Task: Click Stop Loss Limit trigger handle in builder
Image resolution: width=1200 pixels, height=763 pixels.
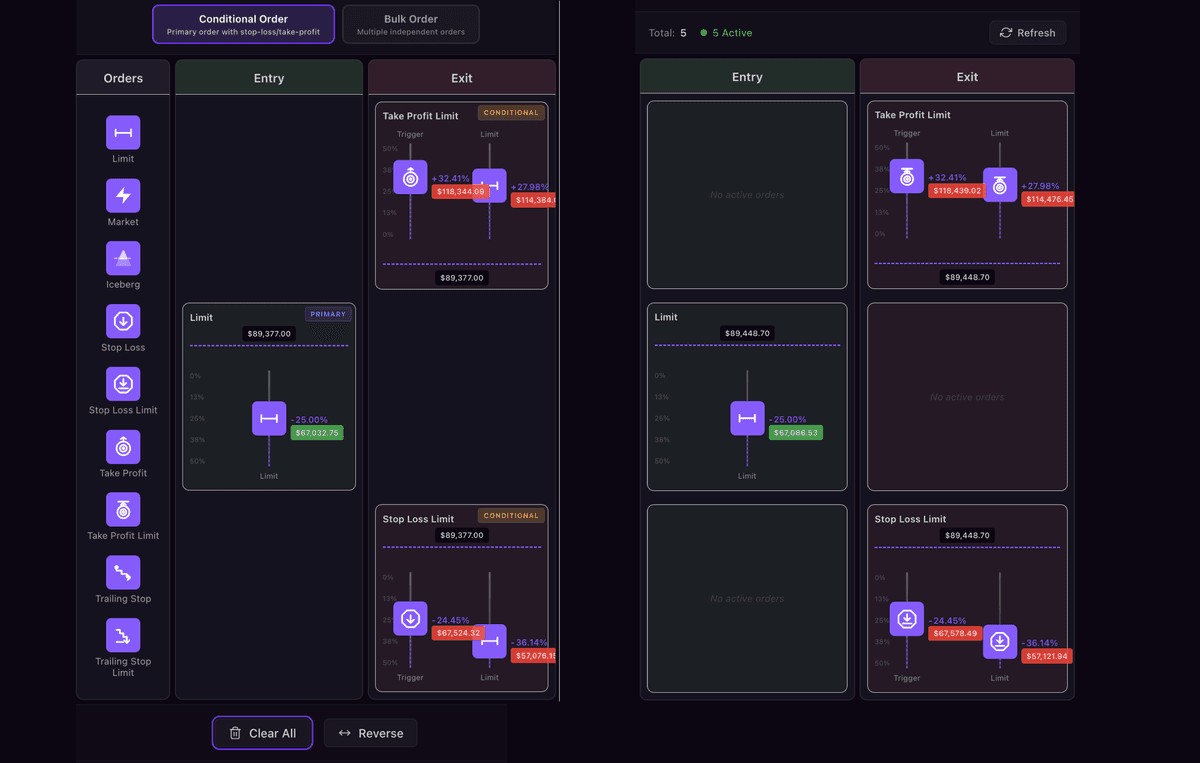Action: point(410,619)
